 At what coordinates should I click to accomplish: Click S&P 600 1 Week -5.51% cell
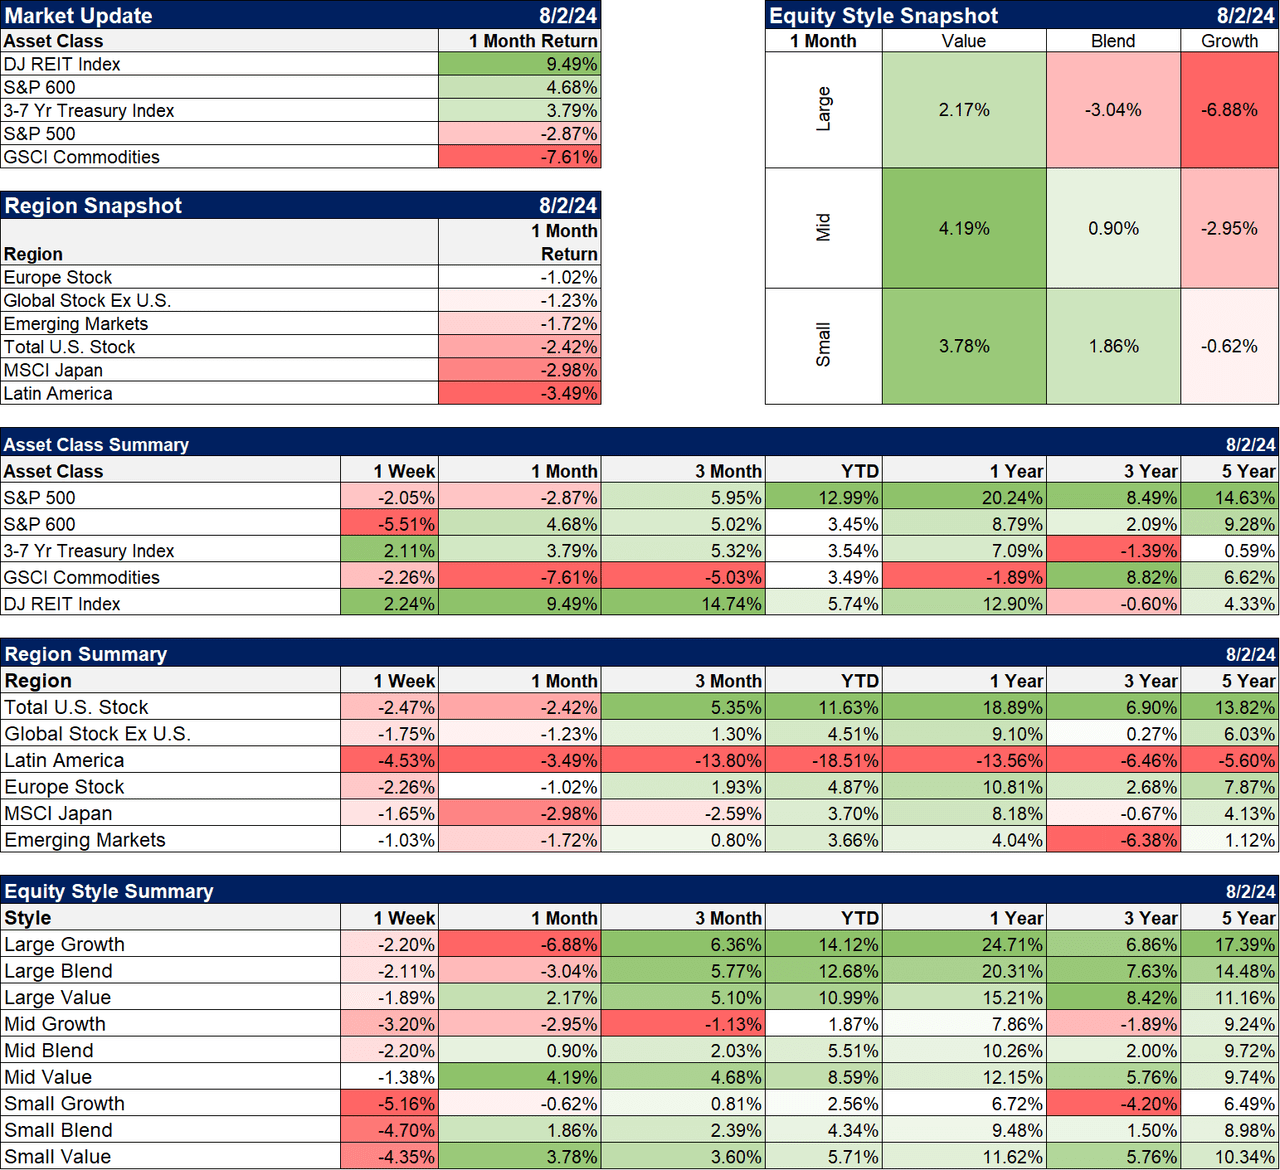coord(389,524)
